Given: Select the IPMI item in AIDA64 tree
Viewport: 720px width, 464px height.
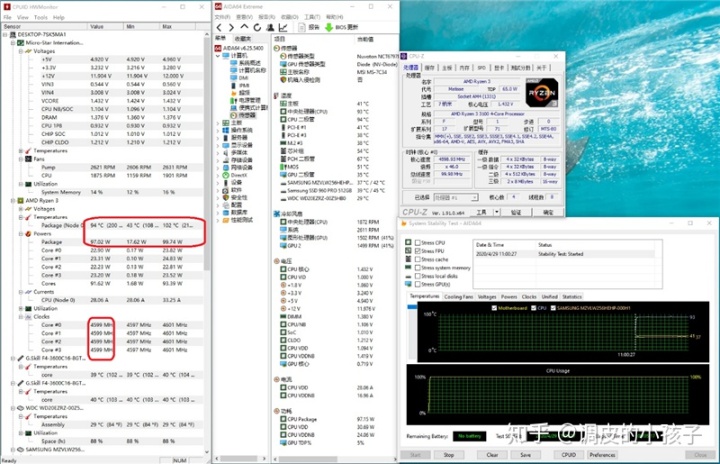Looking at the screenshot, I should point(239,85).
